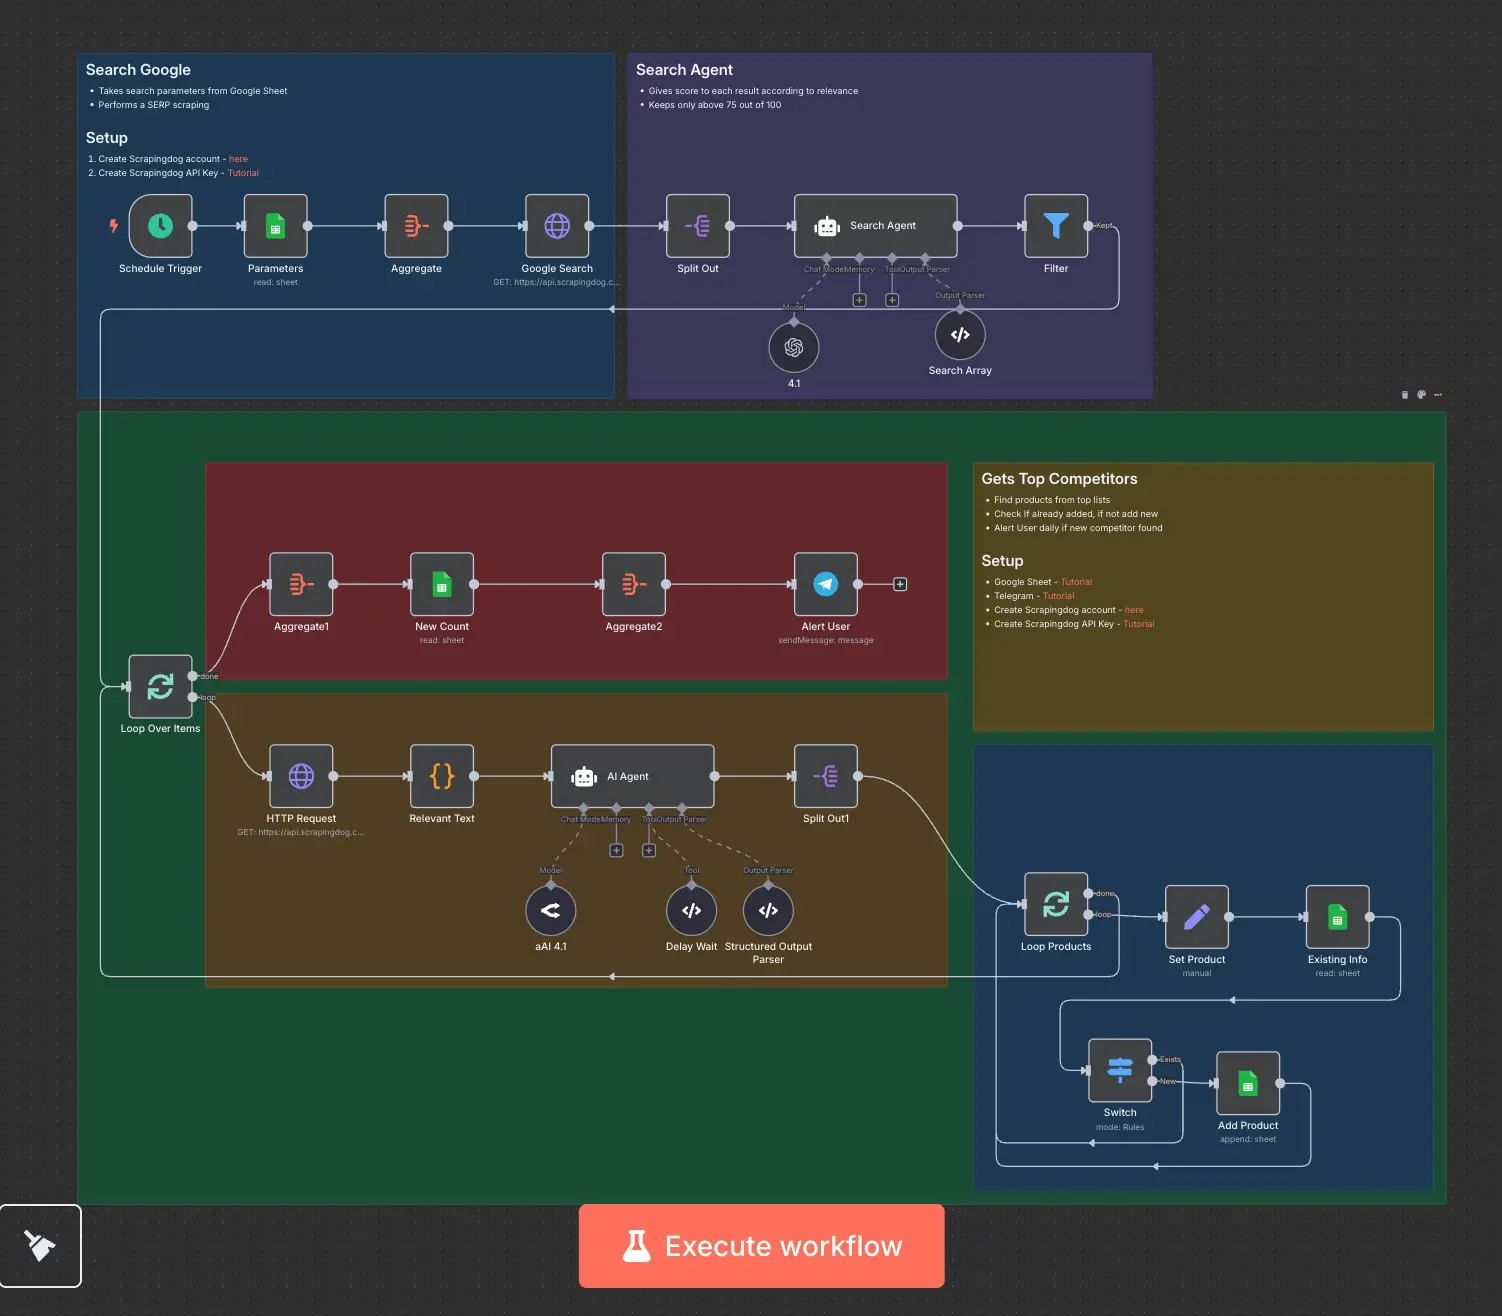Click the Loop Over Items node
The height and width of the screenshot is (1316, 1502).
pyautogui.click(x=160, y=687)
